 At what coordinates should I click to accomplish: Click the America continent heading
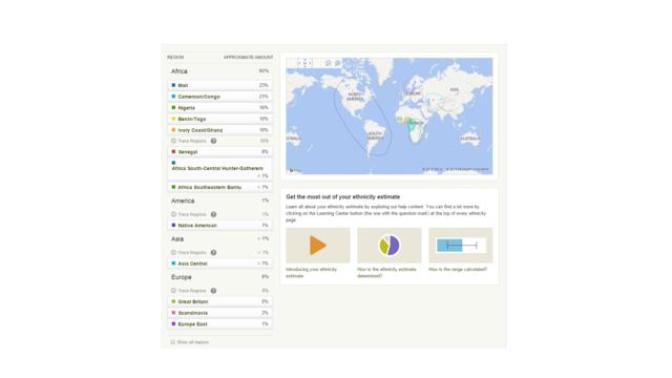(x=183, y=201)
